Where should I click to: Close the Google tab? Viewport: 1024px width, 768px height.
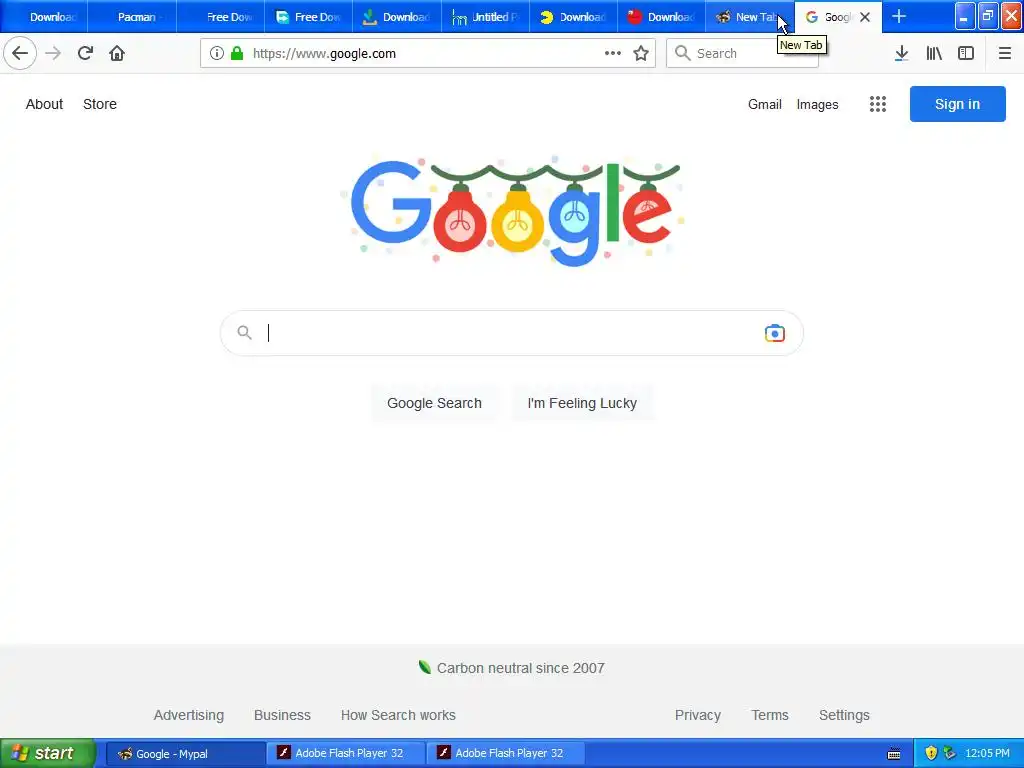[865, 17]
